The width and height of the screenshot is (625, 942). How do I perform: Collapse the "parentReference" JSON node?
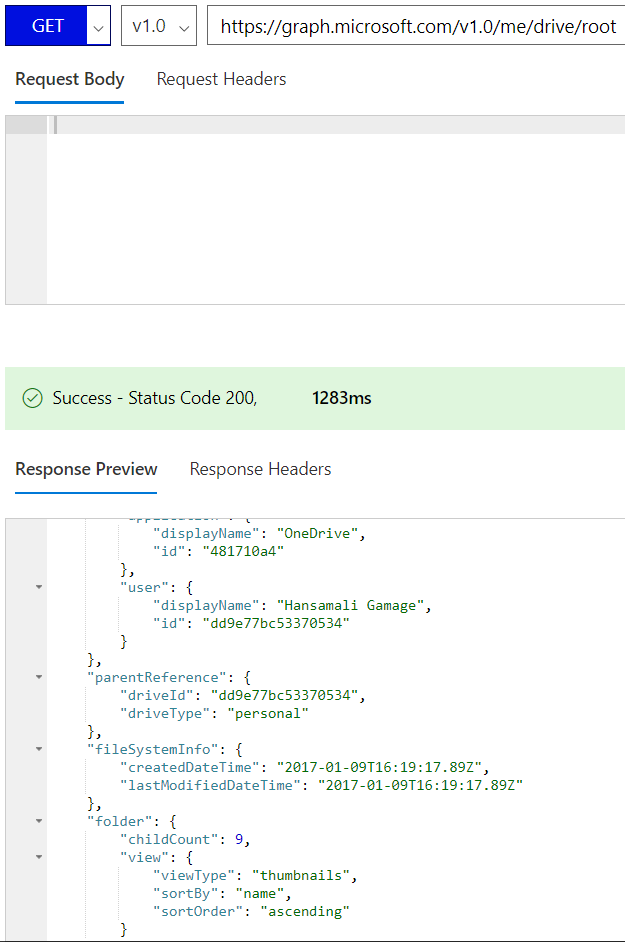39,677
